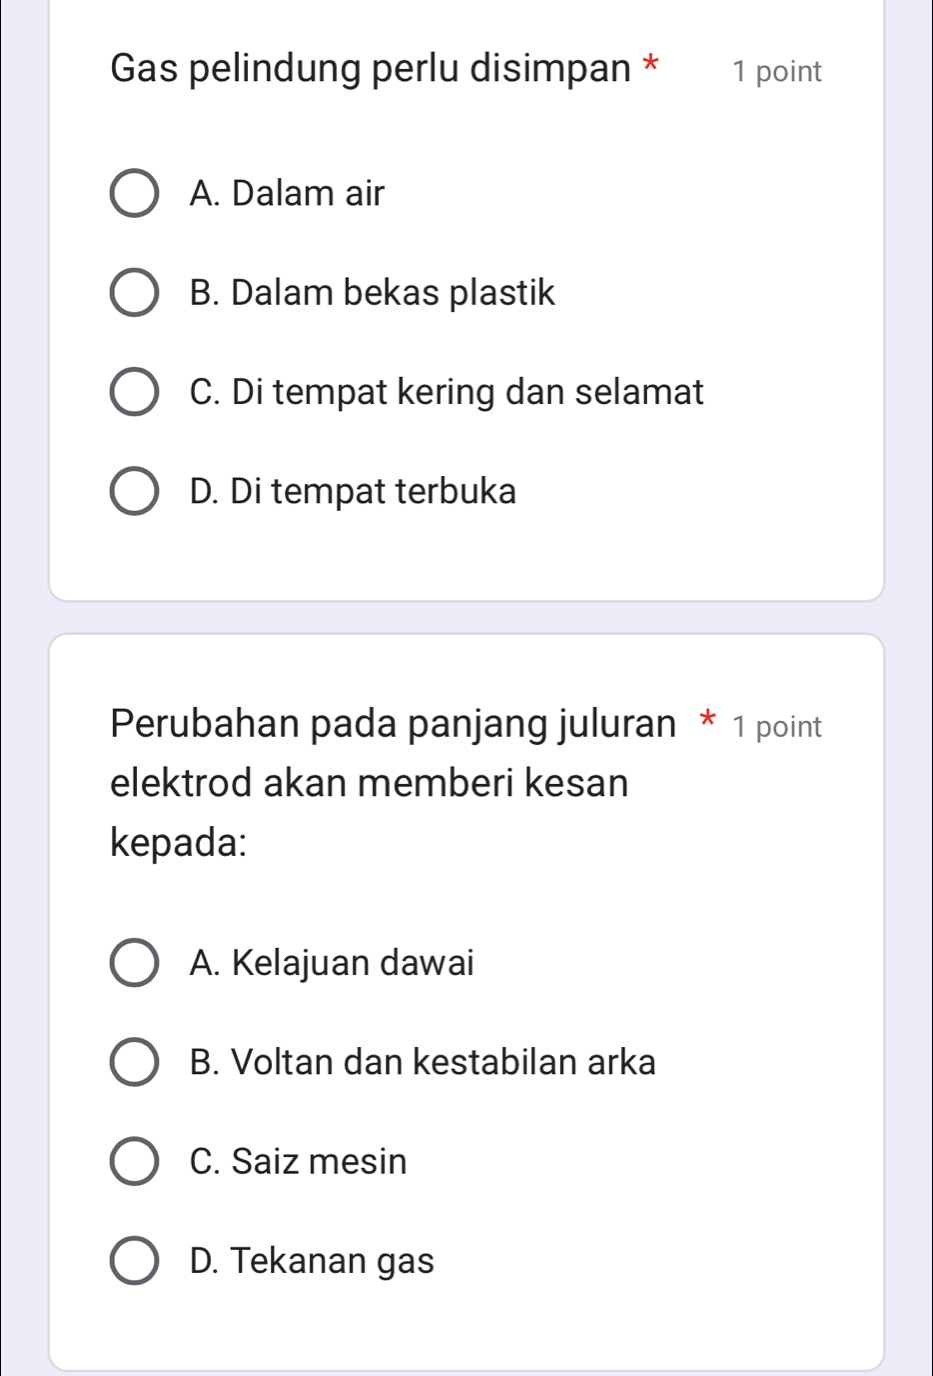Image resolution: width=933 pixels, height=1376 pixels.
Task: Click the 'D. Tekanan gas' option text
Action: pyautogui.click(x=312, y=1261)
